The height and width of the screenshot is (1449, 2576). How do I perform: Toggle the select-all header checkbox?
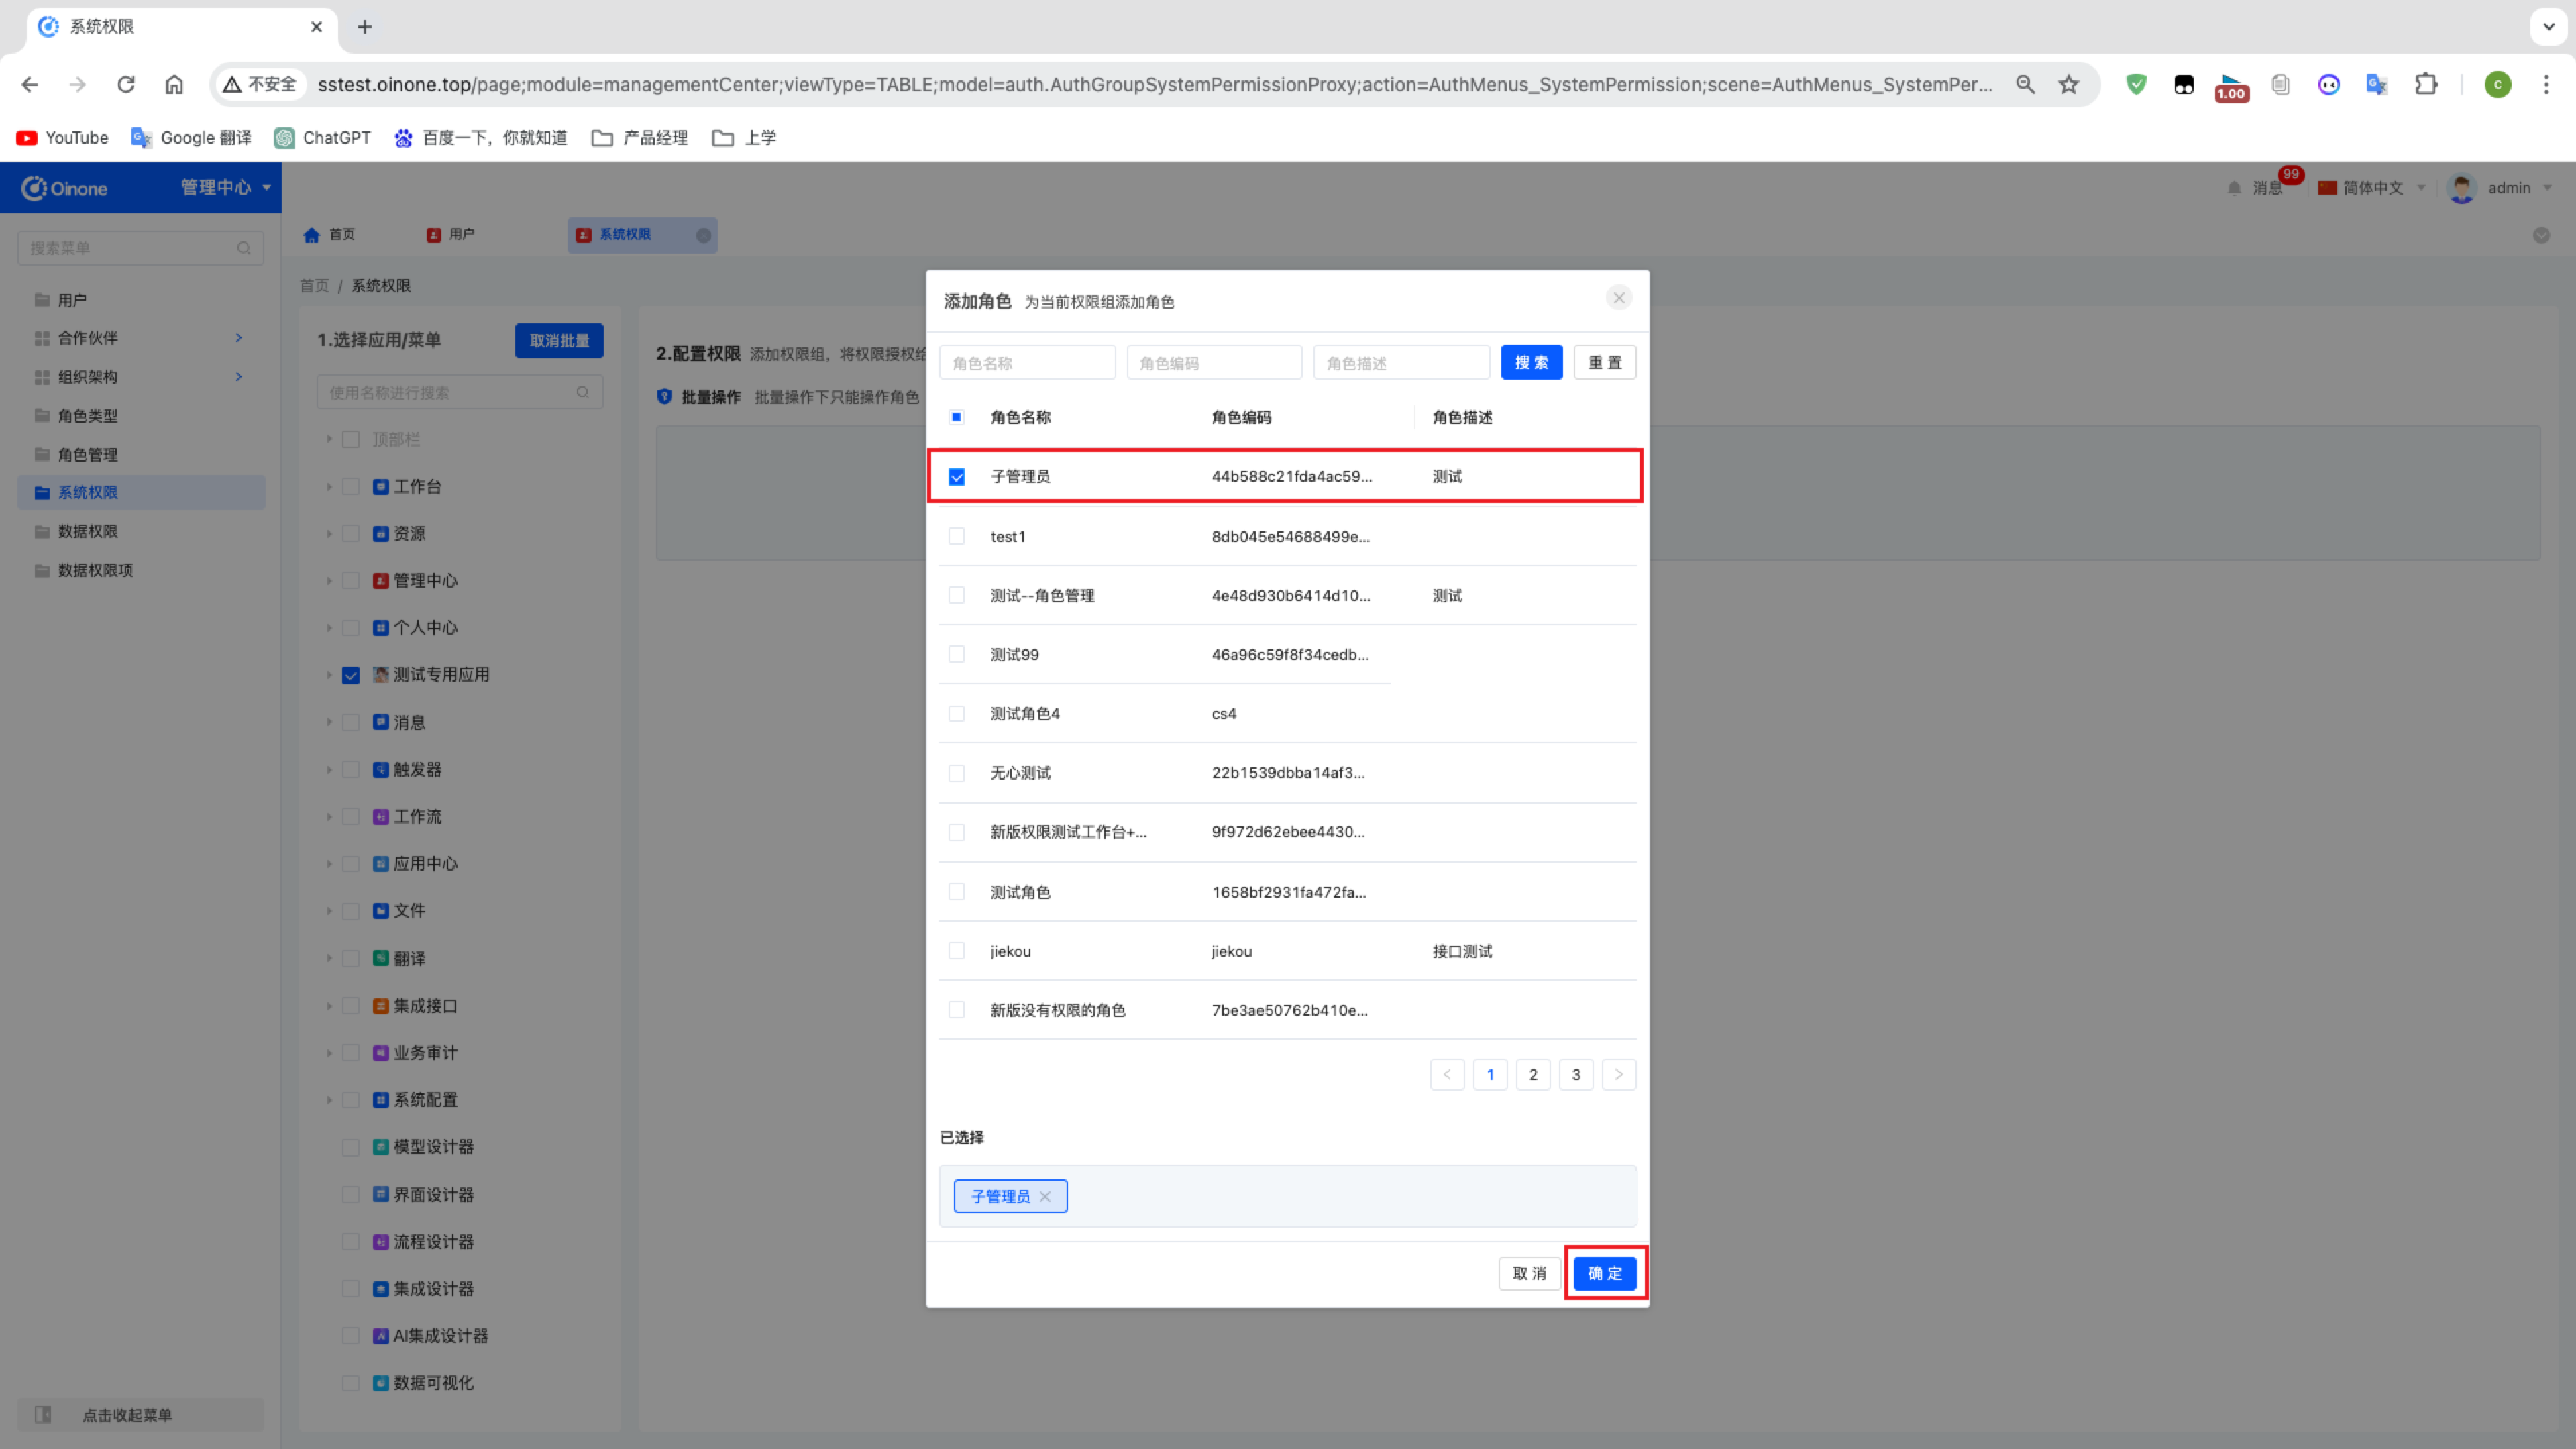click(x=957, y=417)
